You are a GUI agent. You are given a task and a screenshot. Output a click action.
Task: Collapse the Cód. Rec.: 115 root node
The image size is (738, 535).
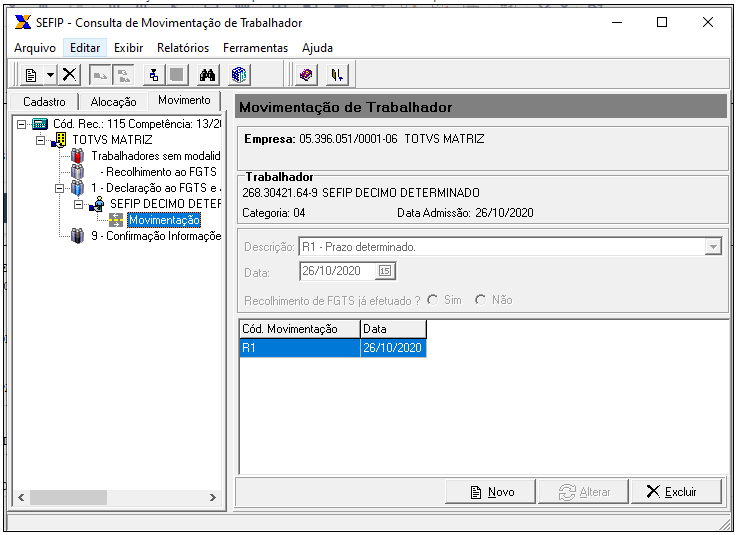tap(21, 124)
